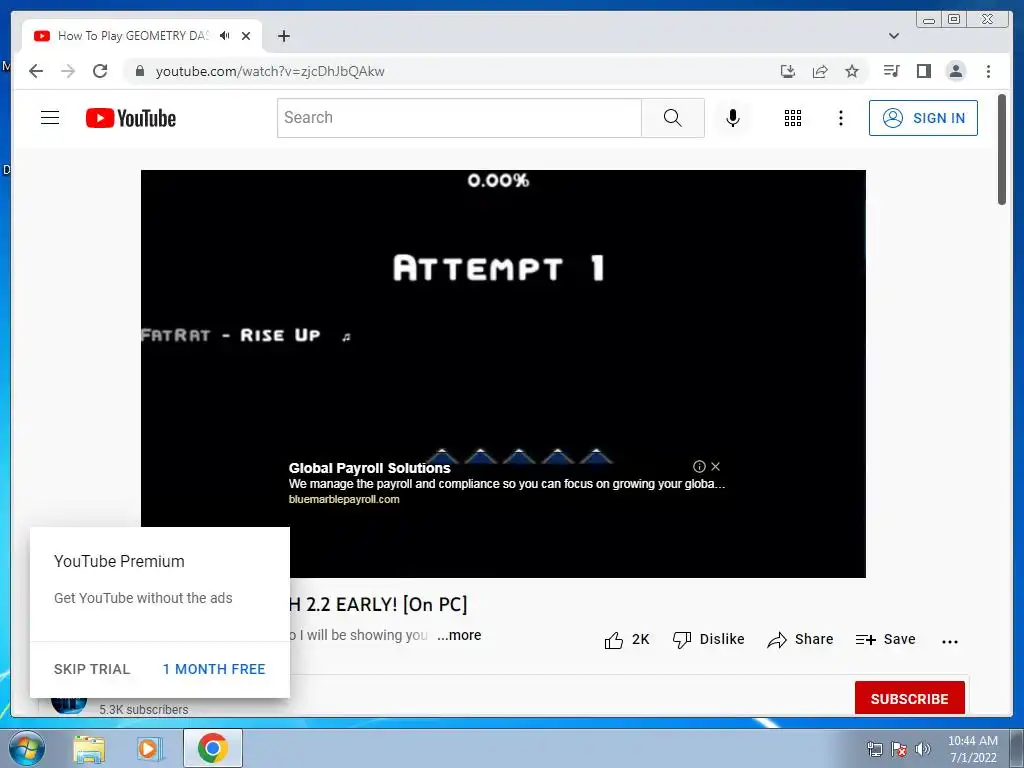Click the Action Center flag icon
The image size is (1024, 768).
[899, 748]
